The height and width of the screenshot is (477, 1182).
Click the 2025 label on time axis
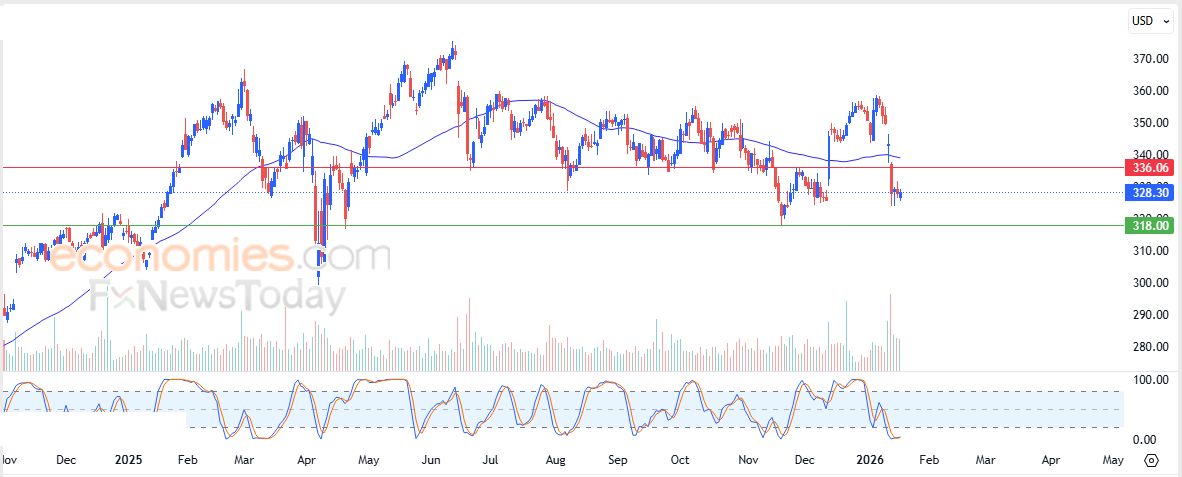coord(129,461)
